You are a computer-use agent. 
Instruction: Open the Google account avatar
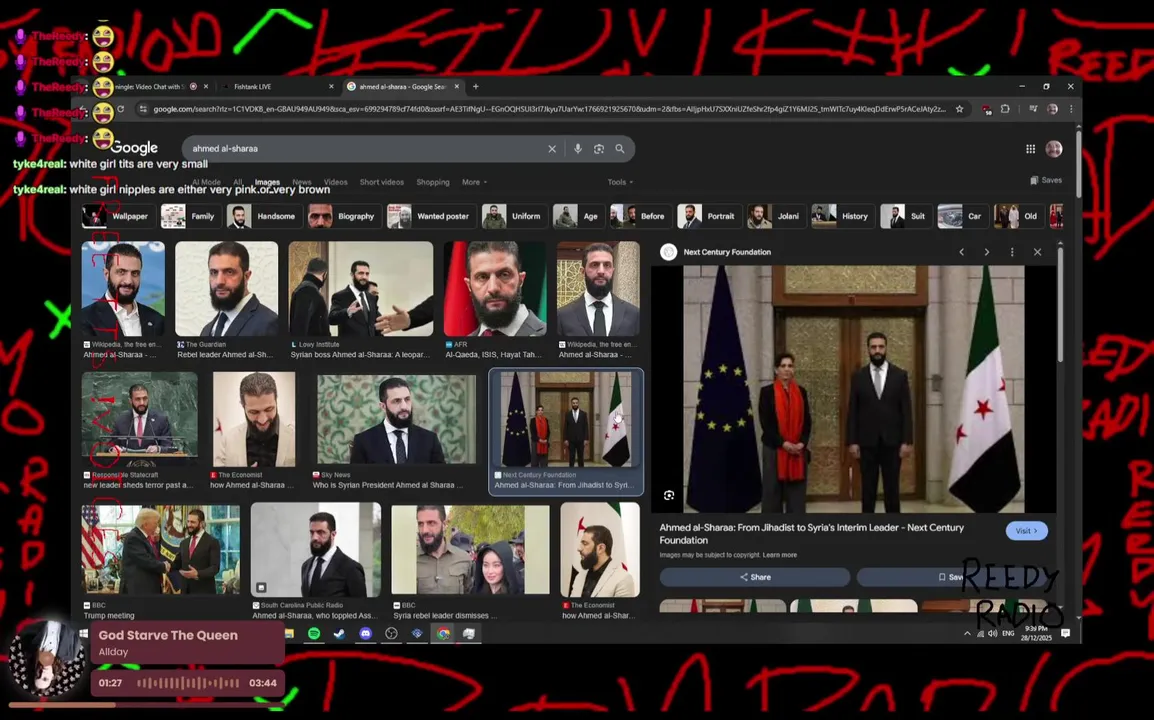tap(1054, 149)
